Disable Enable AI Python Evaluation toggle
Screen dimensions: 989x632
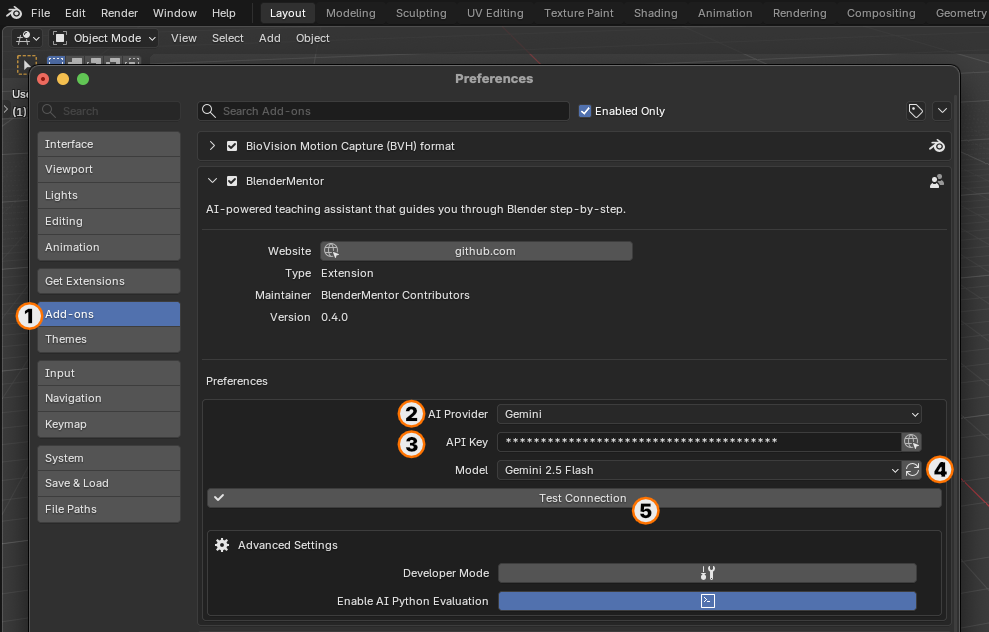707,601
